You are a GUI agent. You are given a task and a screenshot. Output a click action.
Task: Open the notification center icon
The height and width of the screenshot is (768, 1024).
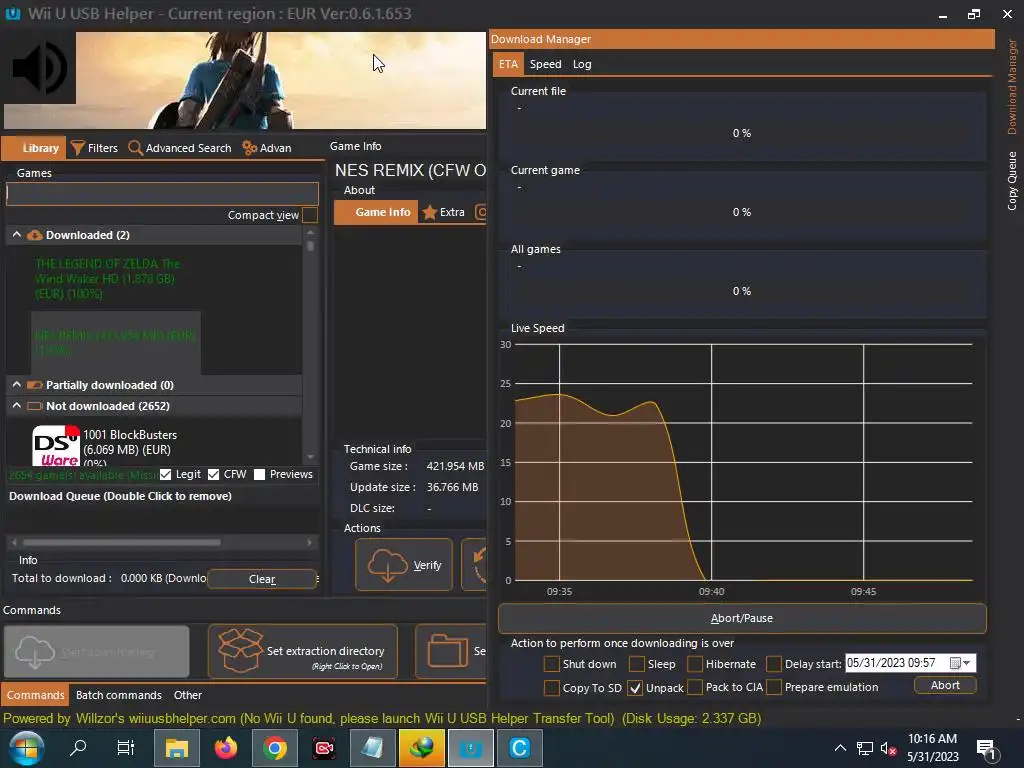[987, 749]
